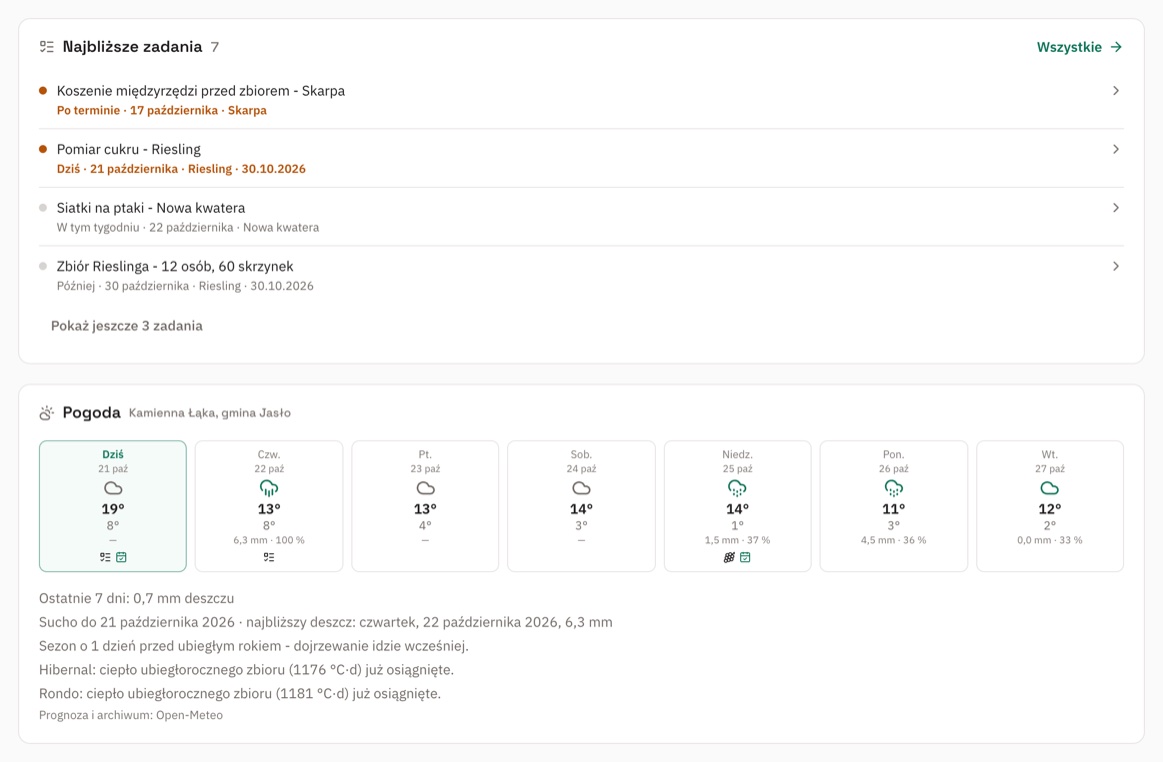Click the tasks icon in Thursday 22 paź card
1163x762 pixels.
[269, 557]
